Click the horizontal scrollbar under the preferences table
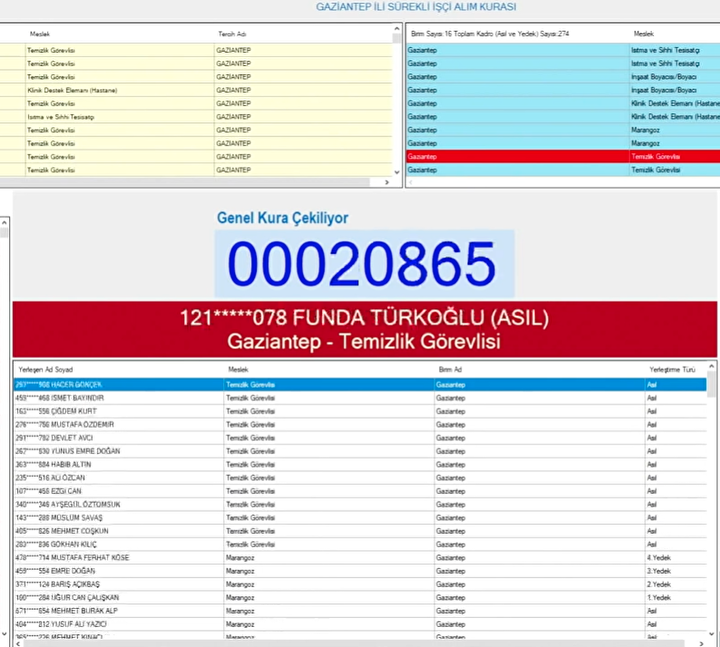 pos(185,182)
